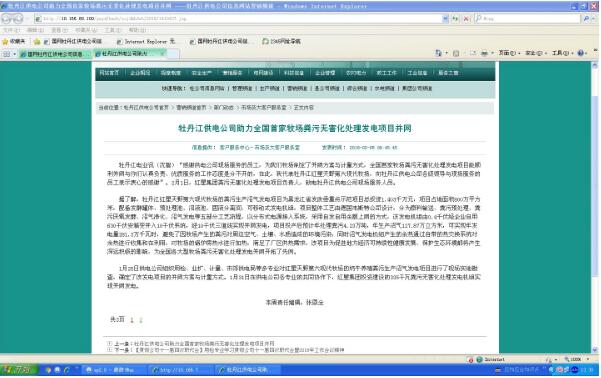Click the back navigation arrow button

(8, 18)
